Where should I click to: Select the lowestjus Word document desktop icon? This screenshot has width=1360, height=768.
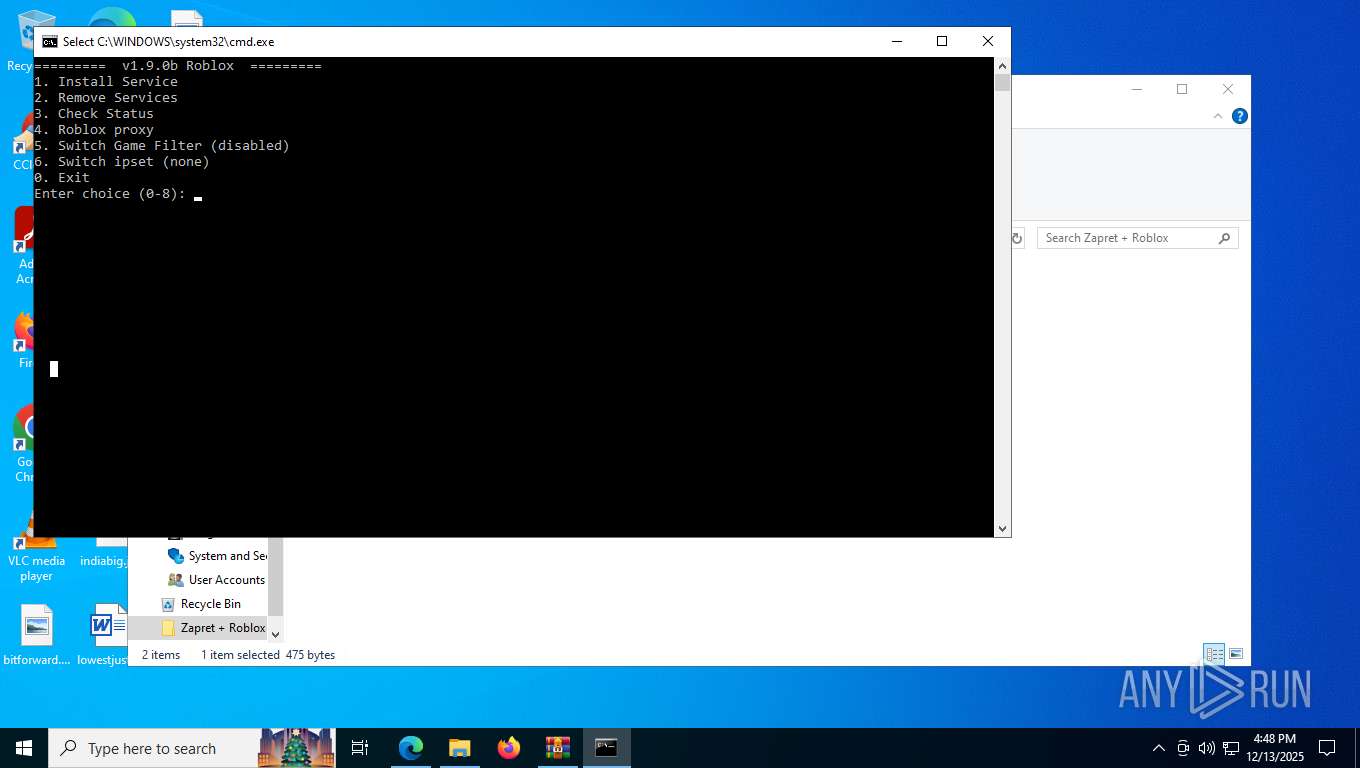pos(104,636)
